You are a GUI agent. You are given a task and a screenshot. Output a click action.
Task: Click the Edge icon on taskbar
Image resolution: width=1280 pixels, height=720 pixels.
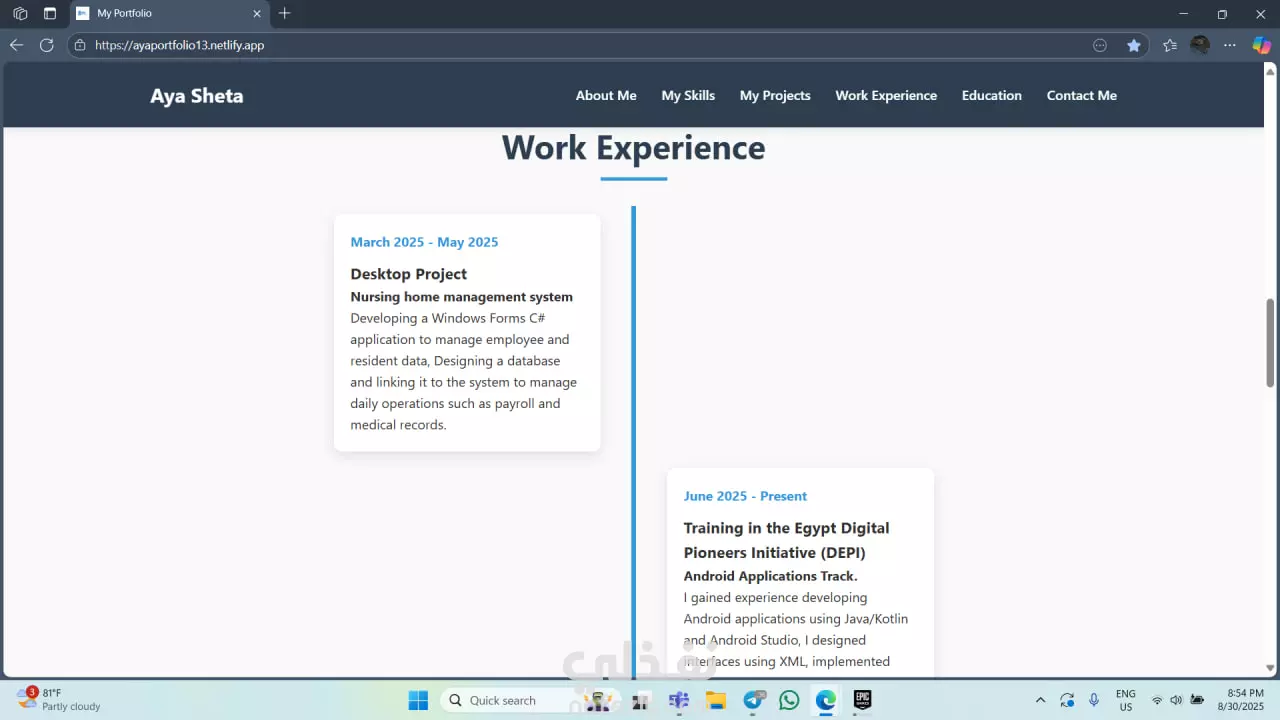(x=825, y=700)
